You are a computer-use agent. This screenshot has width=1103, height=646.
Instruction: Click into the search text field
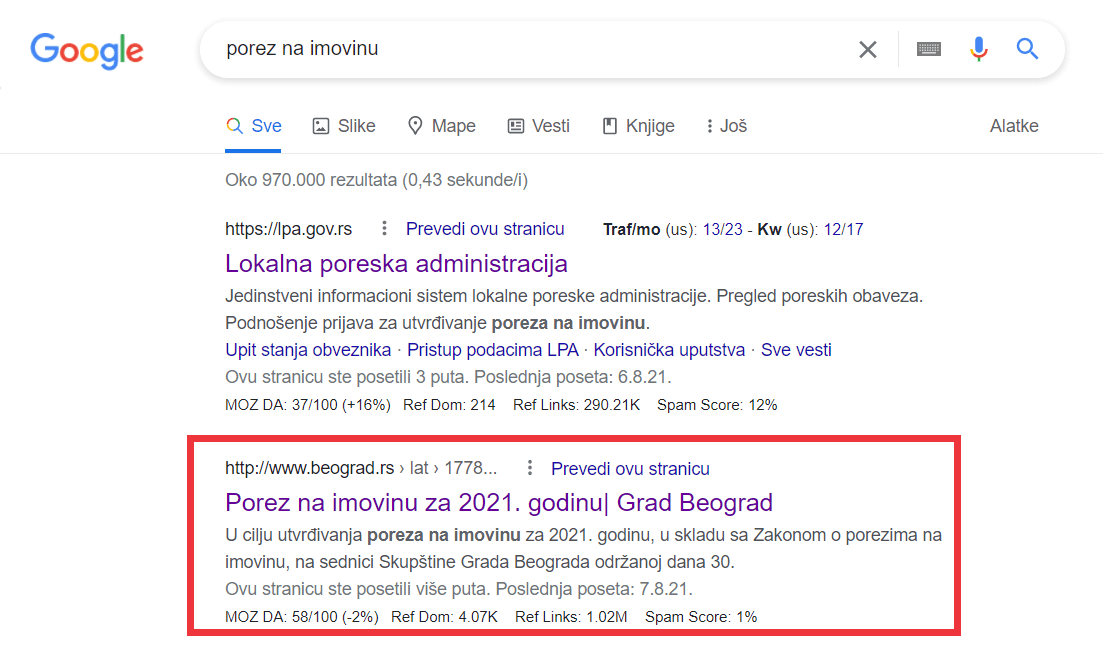[520, 48]
